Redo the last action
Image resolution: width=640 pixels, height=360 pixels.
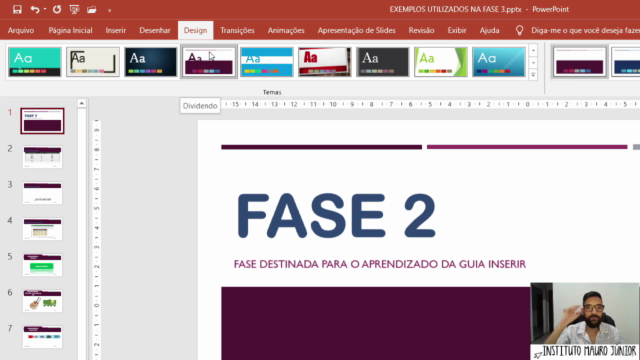57,9
